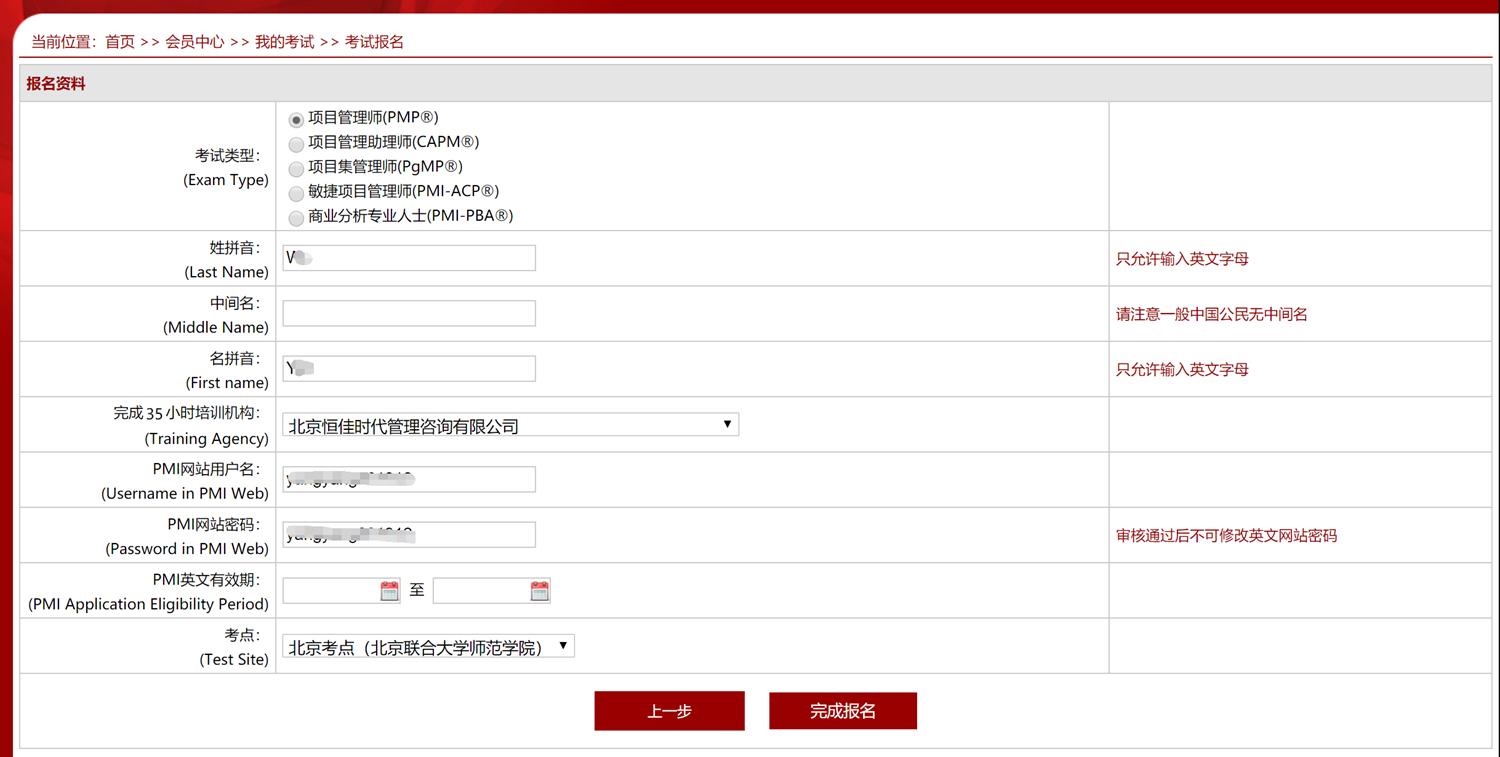This screenshot has width=1500, height=757.
Task: Open the 考点 Test Site dropdown
Action: 564,645
